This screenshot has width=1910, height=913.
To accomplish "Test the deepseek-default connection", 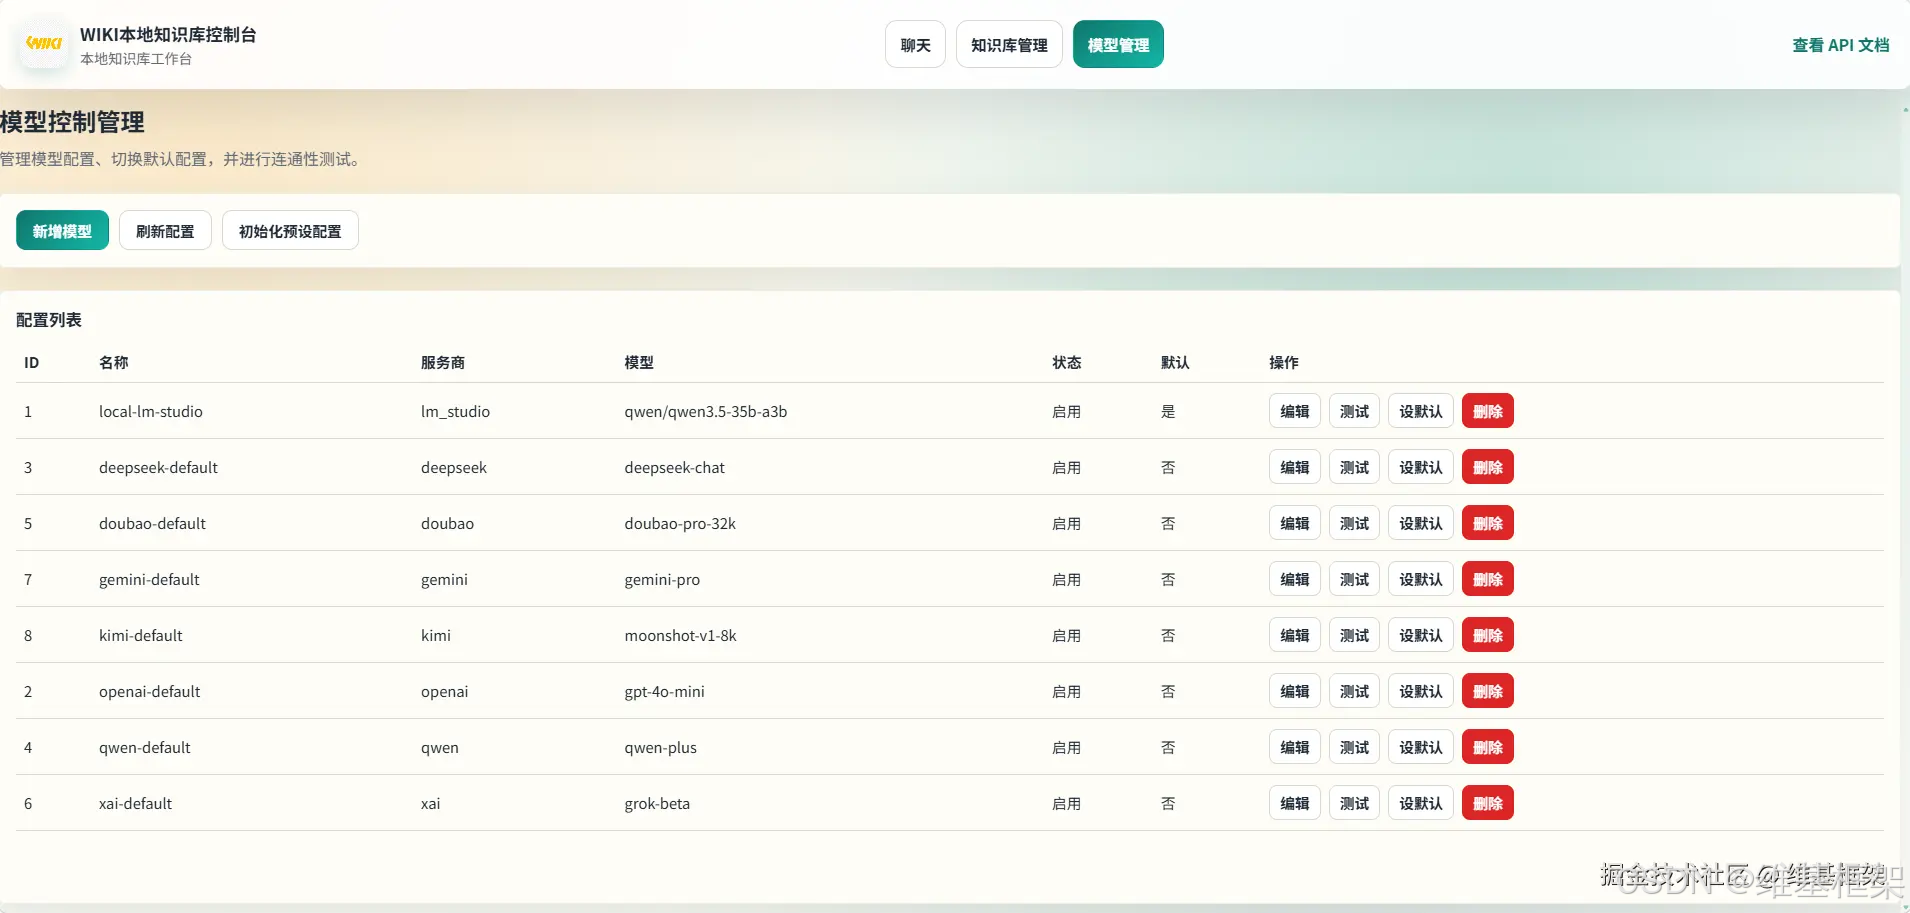I will point(1355,467).
